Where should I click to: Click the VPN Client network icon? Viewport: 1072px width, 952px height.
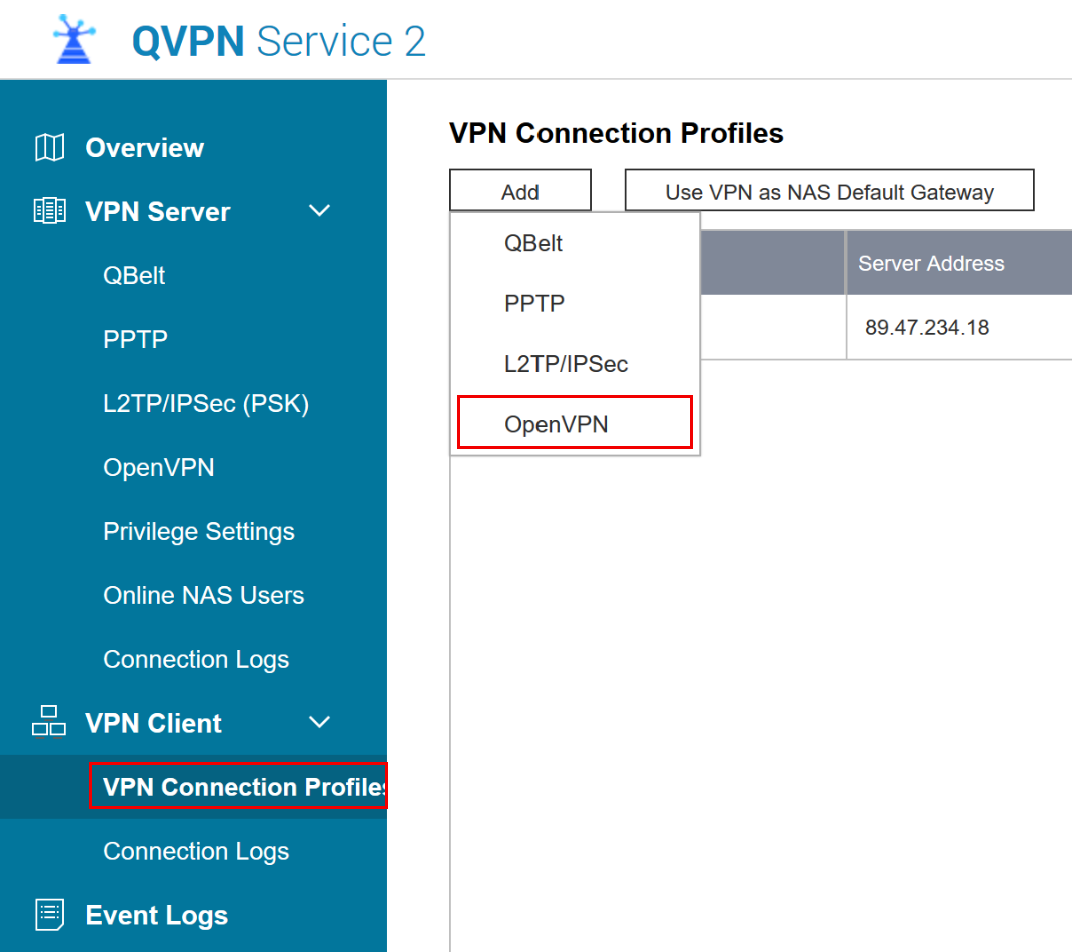point(49,722)
